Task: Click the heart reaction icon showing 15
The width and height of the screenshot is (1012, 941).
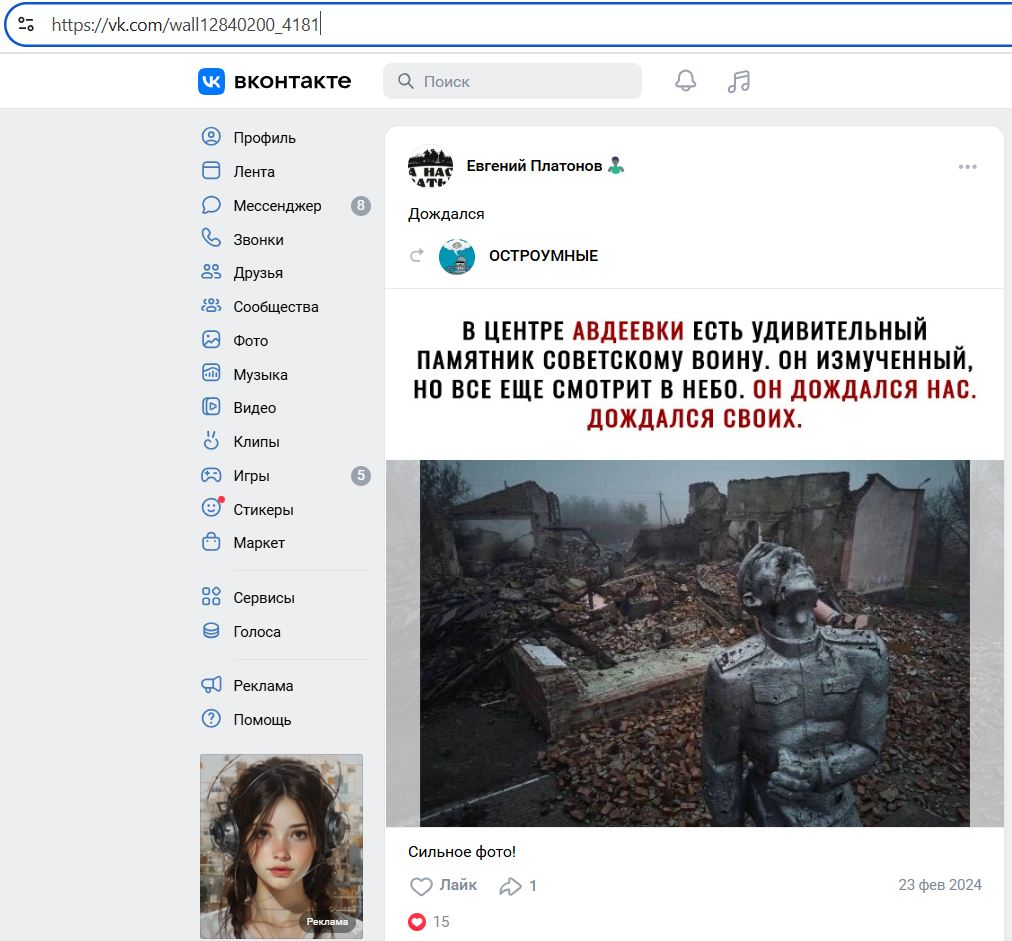Action: coord(417,922)
